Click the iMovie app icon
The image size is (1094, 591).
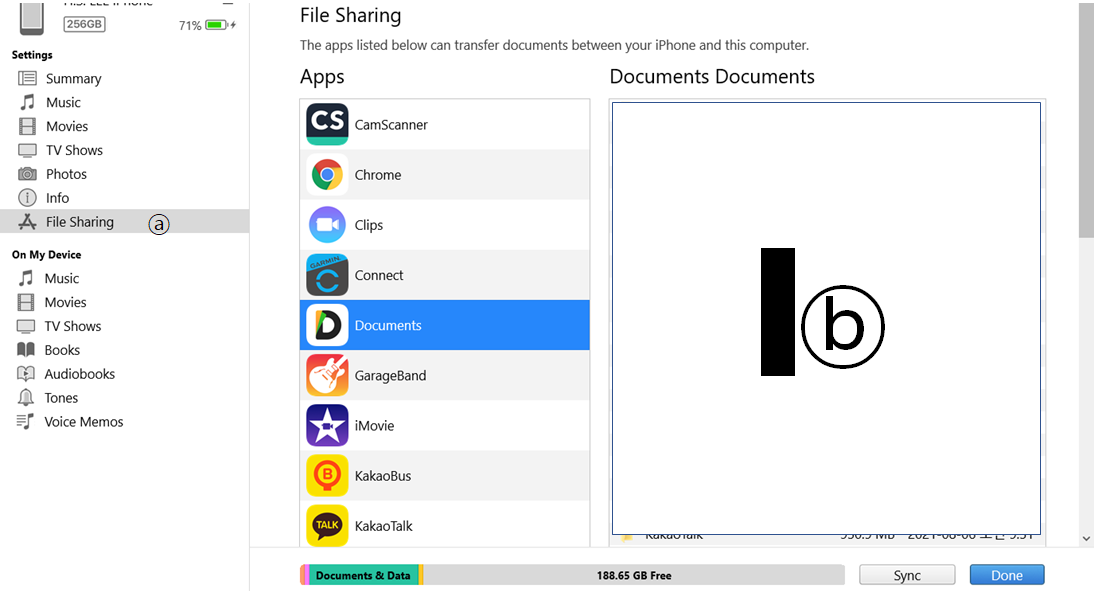[327, 426]
